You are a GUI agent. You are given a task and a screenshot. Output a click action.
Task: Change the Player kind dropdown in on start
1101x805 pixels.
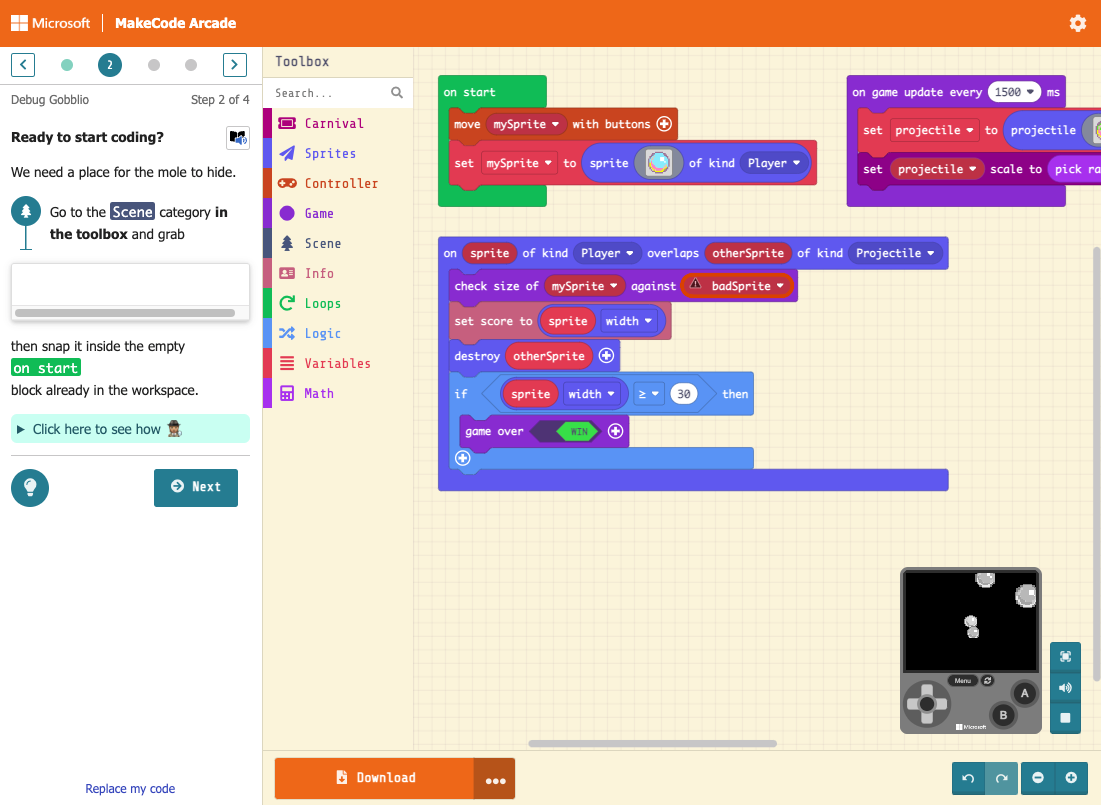click(774, 163)
